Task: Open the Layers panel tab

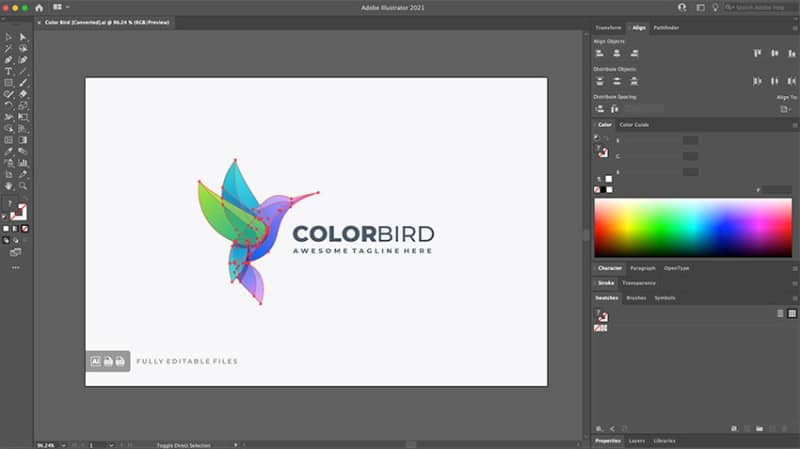Action: 636,441
